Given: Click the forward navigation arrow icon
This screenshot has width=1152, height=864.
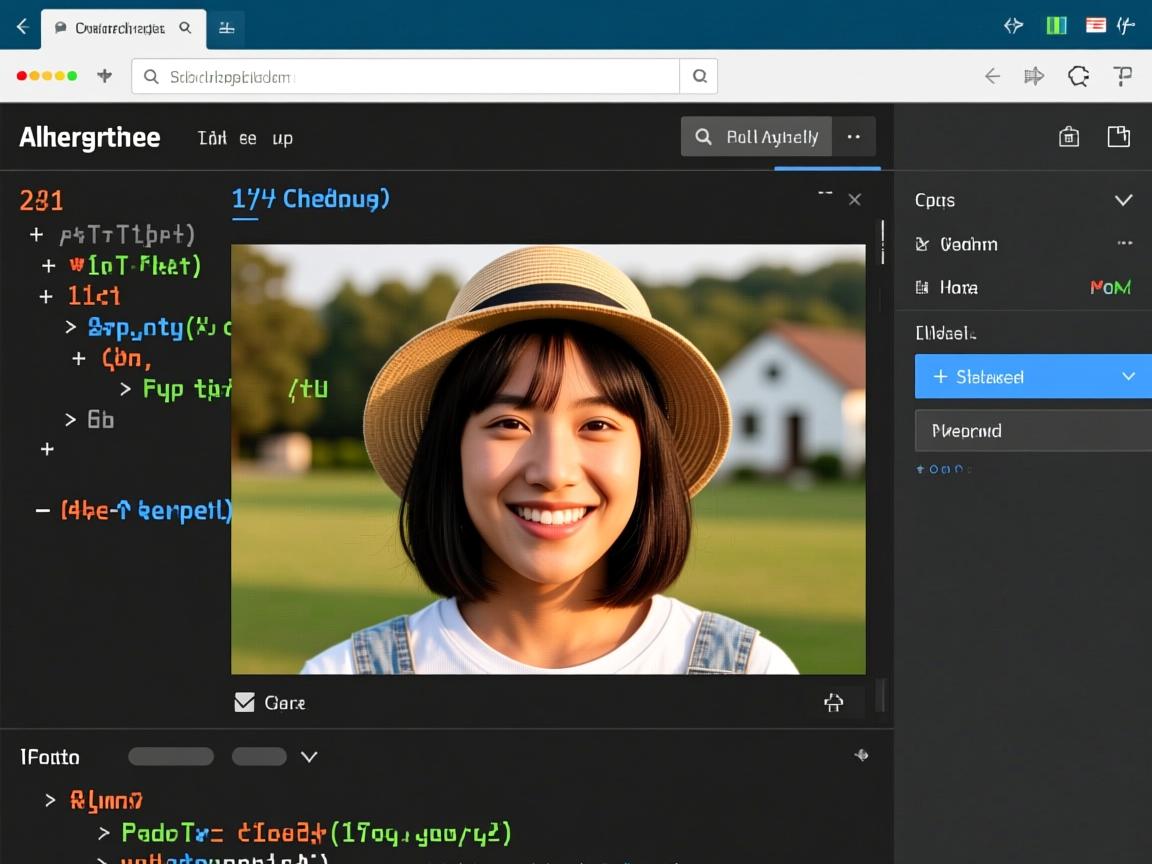Looking at the screenshot, I should [1034, 76].
